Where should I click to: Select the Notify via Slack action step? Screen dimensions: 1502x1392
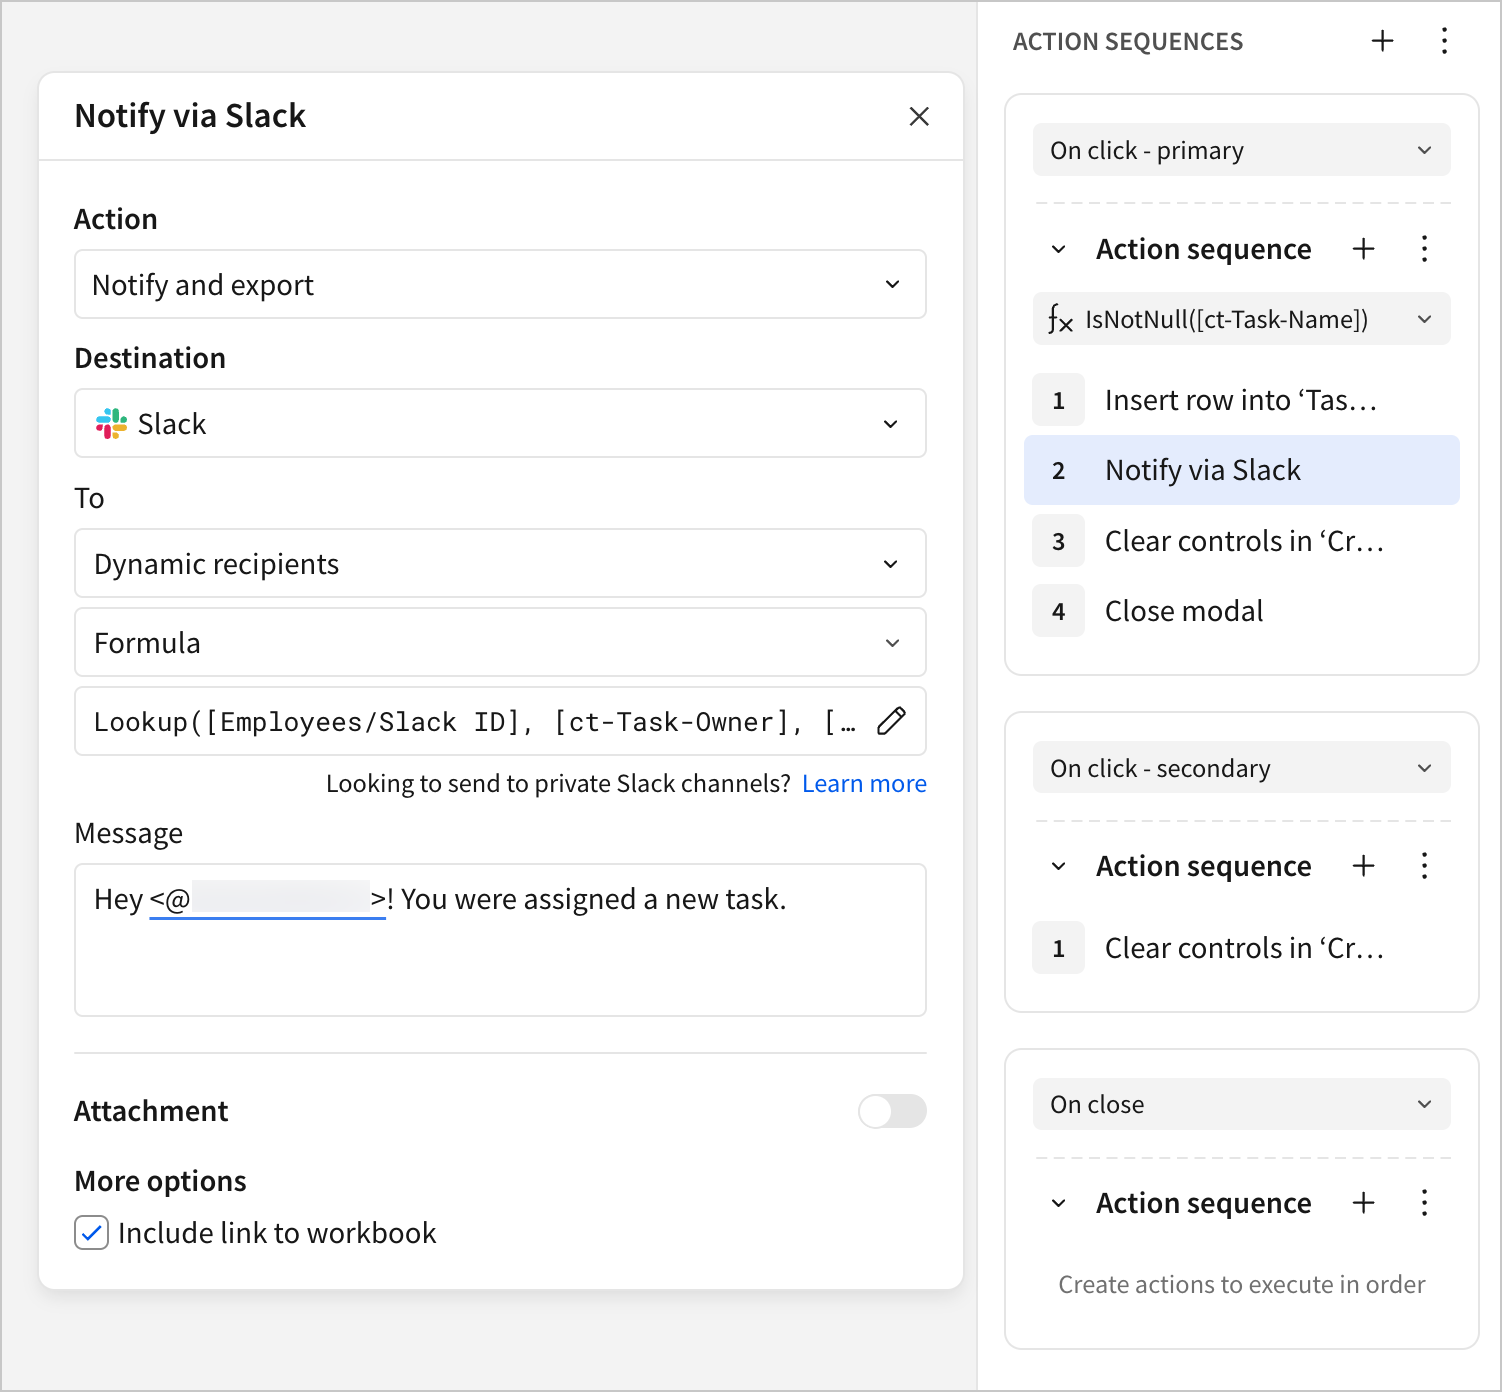[x=1241, y=470]
